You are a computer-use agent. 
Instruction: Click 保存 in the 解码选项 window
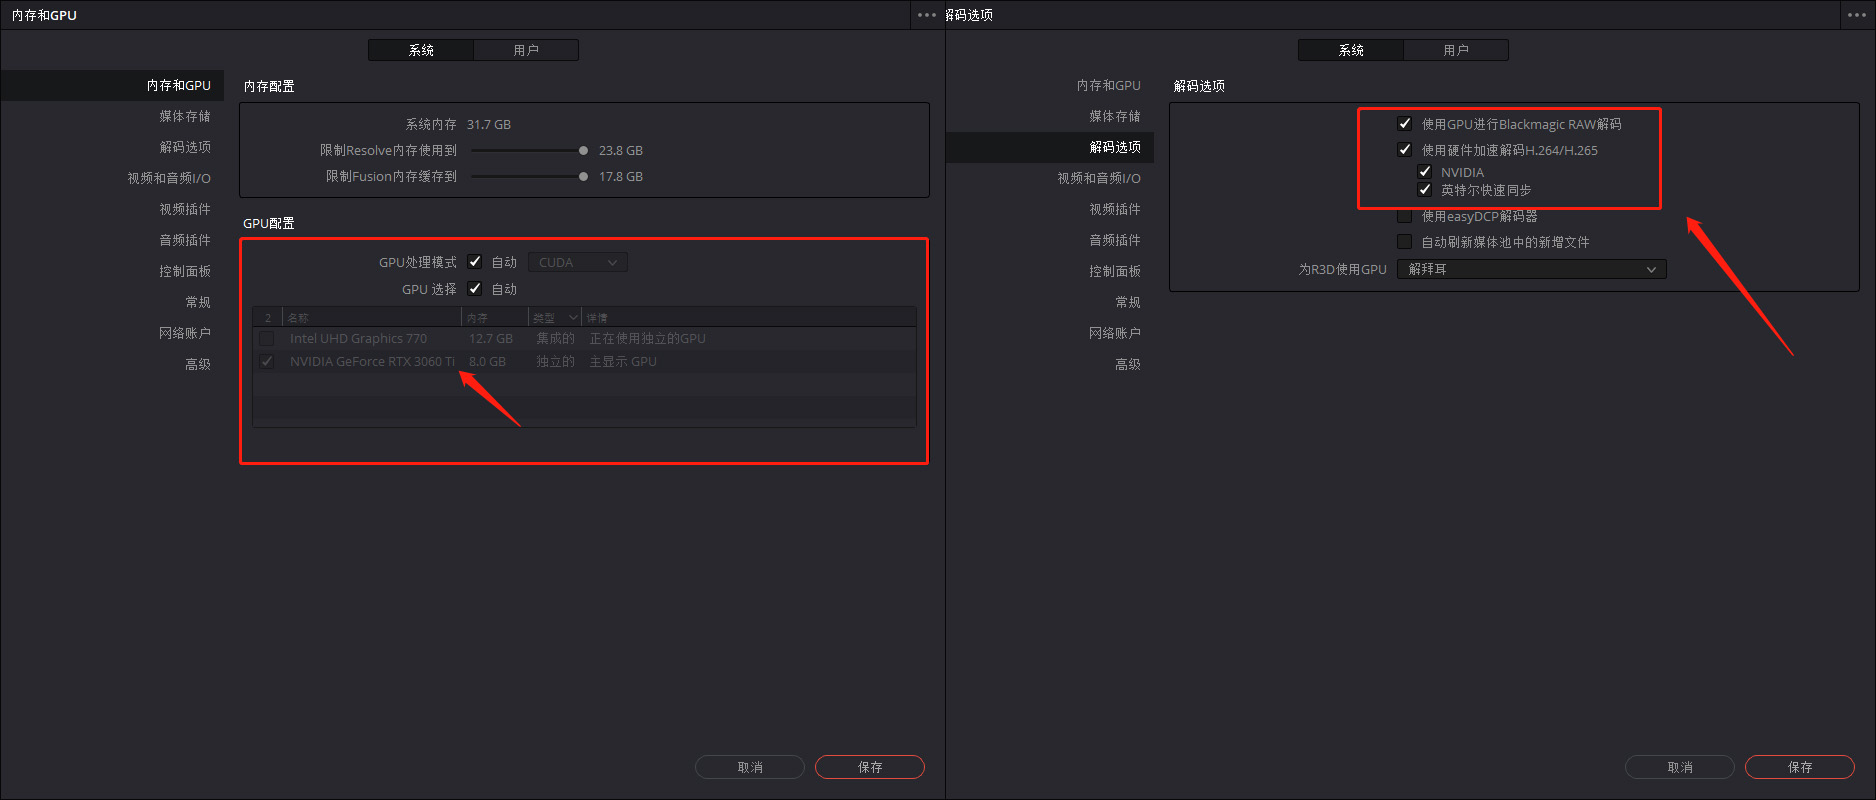[x=1800, y=767]
